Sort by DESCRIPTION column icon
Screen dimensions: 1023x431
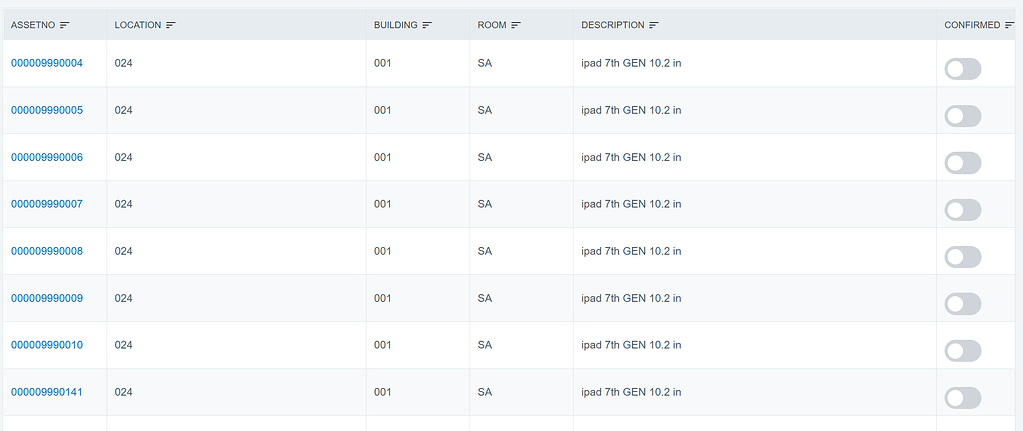click(x=654, y=25)
